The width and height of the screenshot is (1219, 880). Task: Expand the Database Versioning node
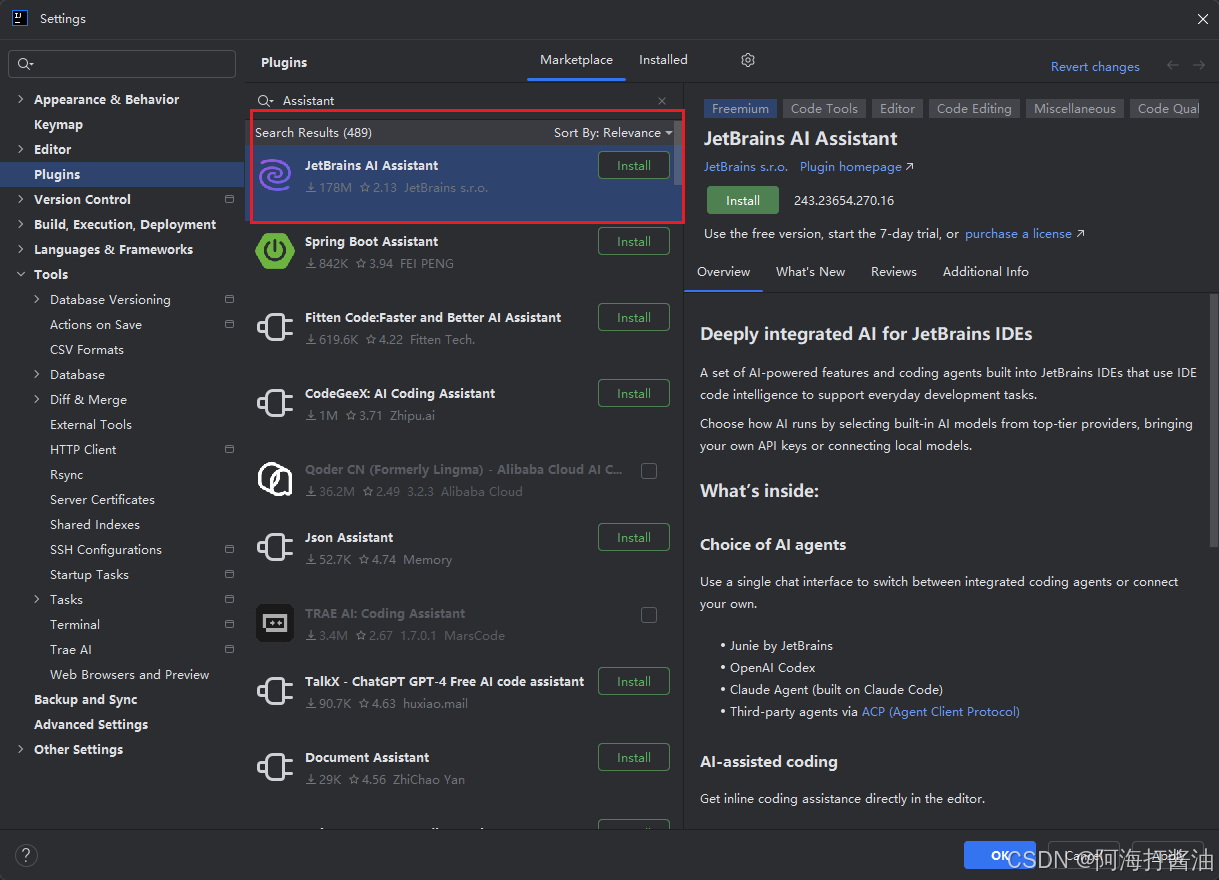pos(37,300)
